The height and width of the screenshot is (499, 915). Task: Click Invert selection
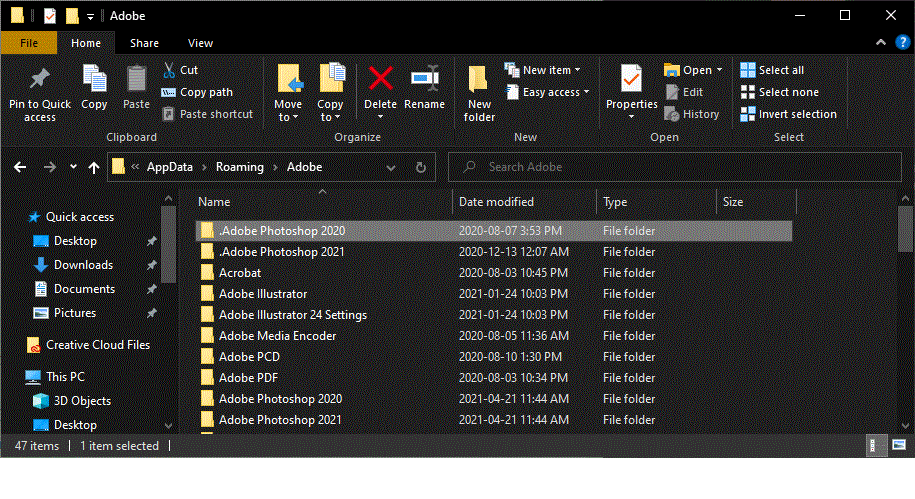point(788,114)
